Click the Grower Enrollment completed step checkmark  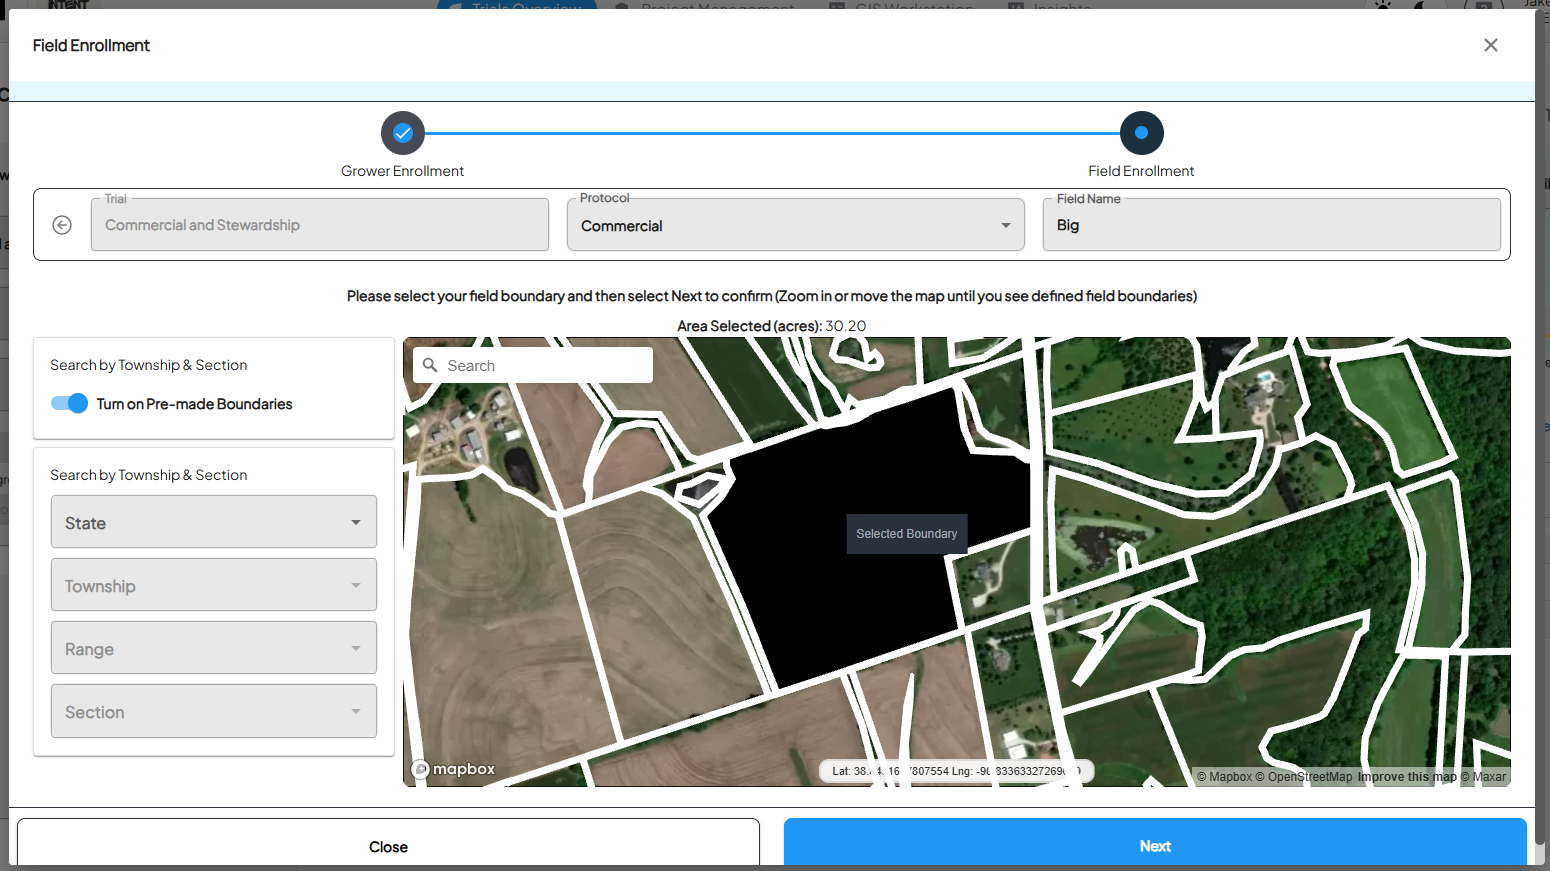tap(403, 133)
